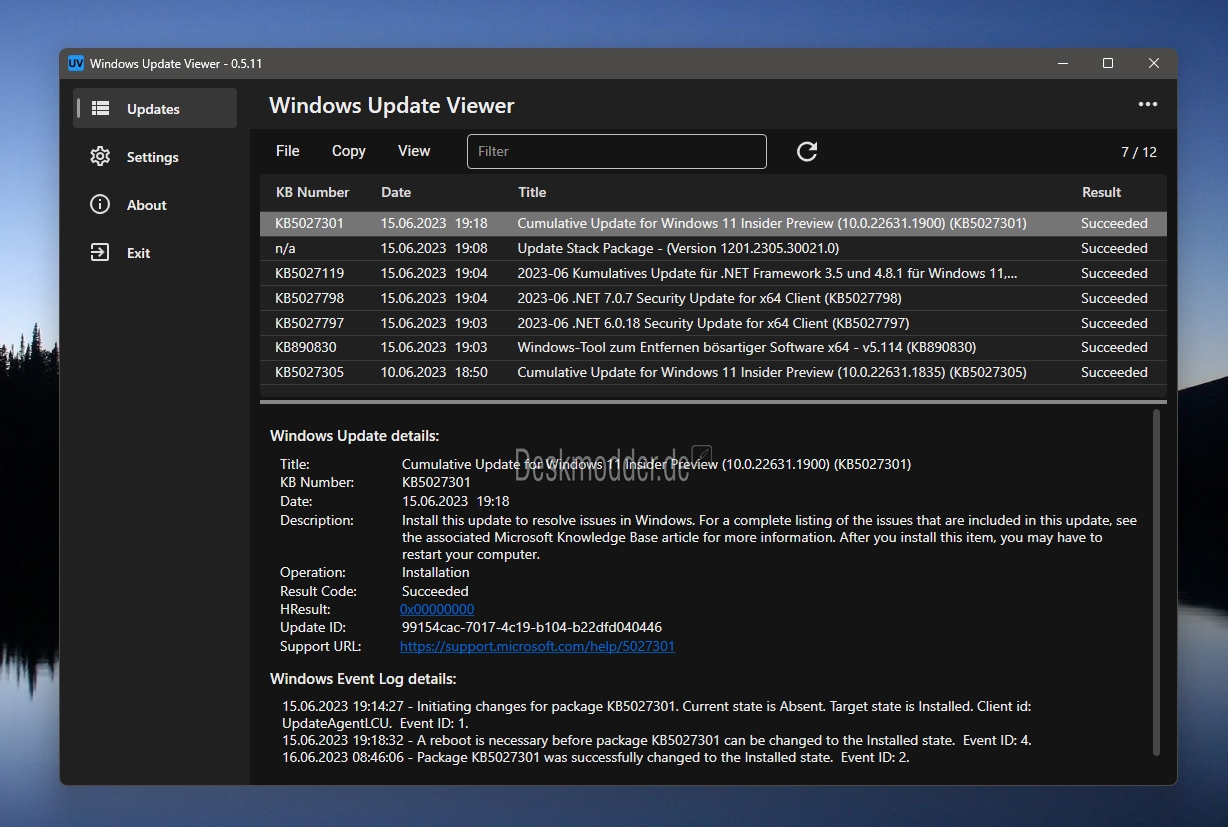The height and width of the screenshot is (827, 1228).
Task: Open the Updates page in sidebar
Action: click(155, 109)
